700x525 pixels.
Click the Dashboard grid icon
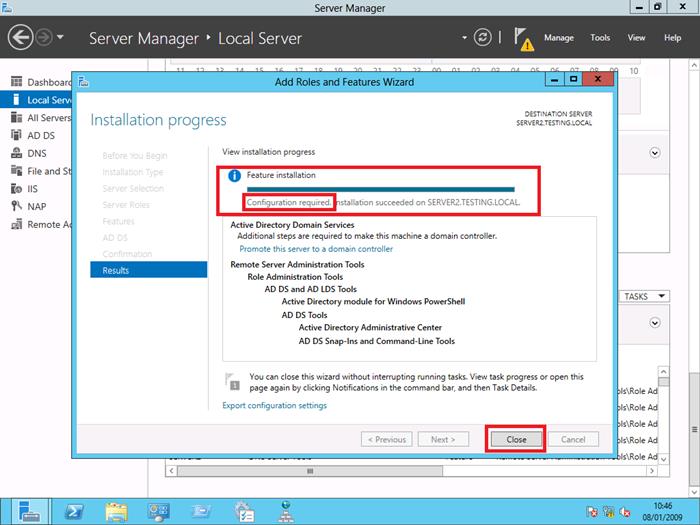click(16, 82)
